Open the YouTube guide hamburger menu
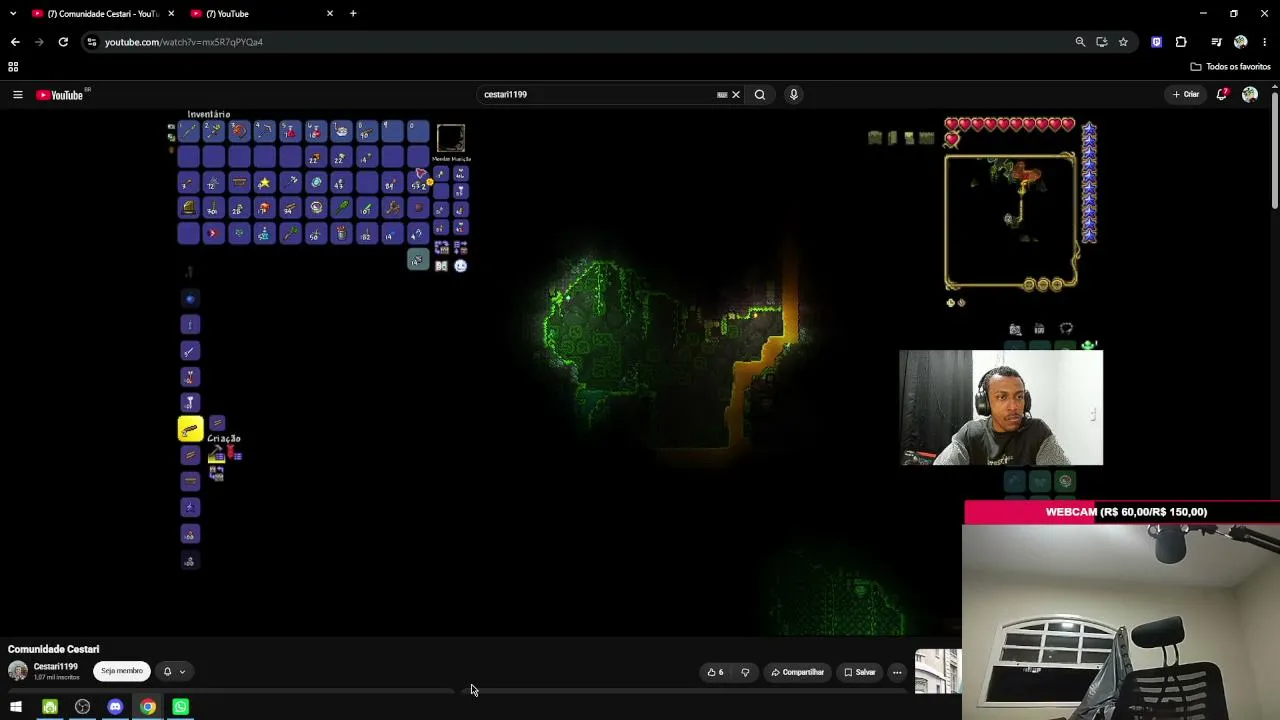 (x=17, y=95)
